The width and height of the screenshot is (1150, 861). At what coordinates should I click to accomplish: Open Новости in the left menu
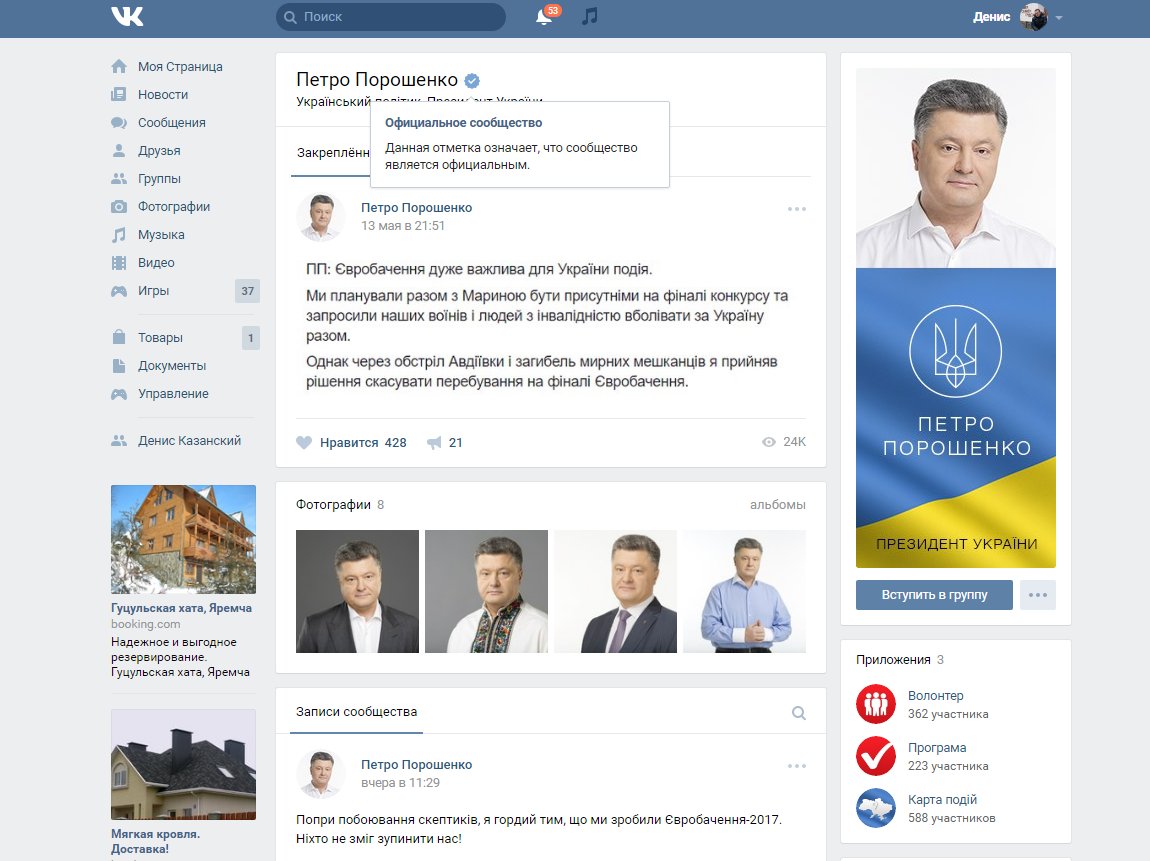point(163,95)
